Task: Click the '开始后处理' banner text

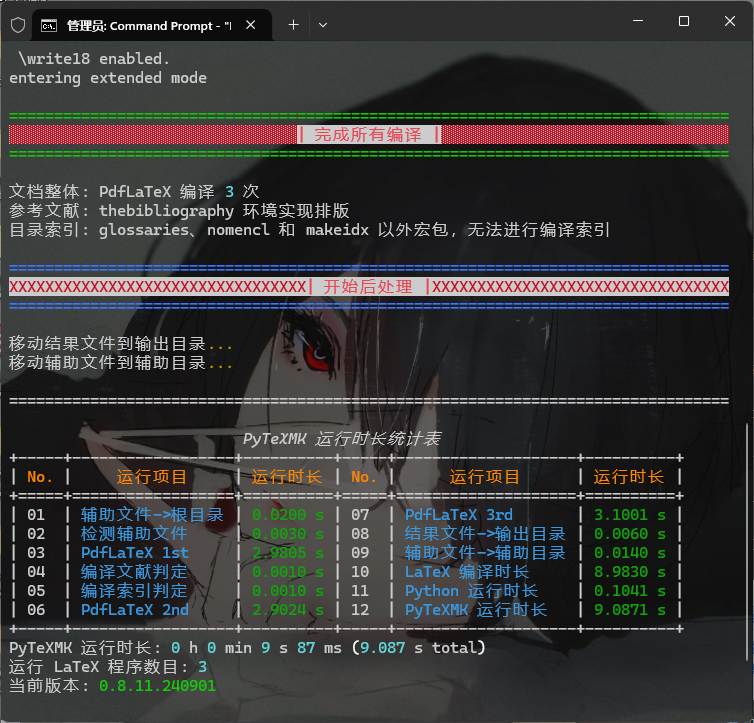Action: coord(368,287)
